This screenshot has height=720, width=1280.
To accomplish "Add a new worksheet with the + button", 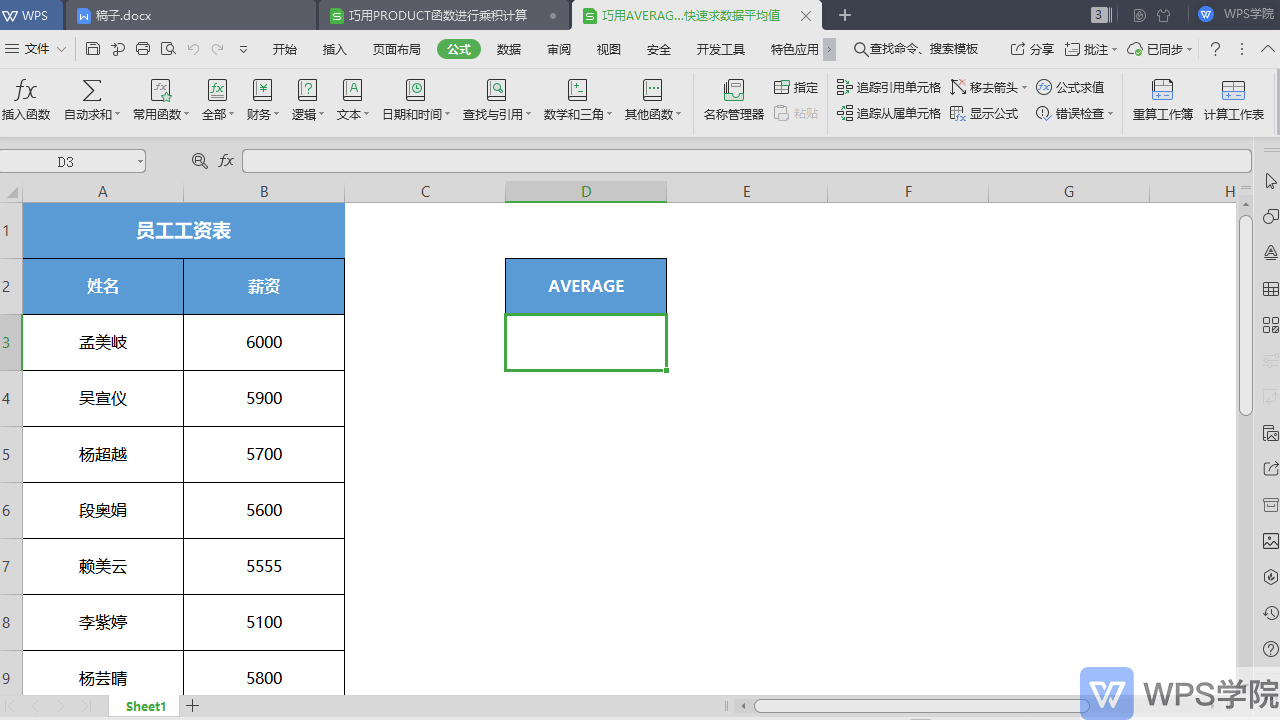I will 192,706.
